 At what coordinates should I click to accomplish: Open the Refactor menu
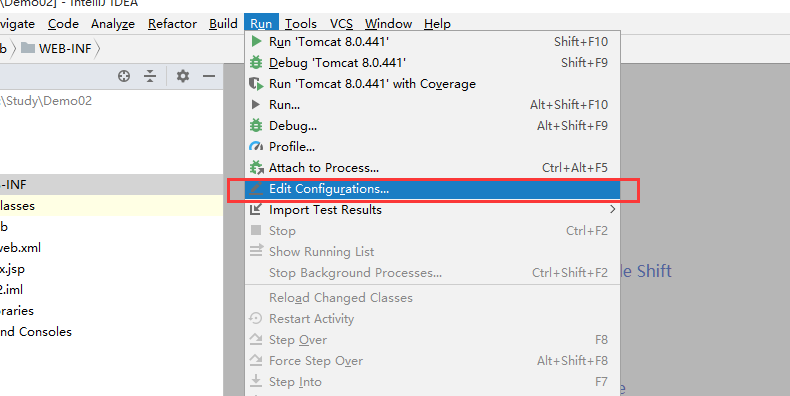(172, 24)
